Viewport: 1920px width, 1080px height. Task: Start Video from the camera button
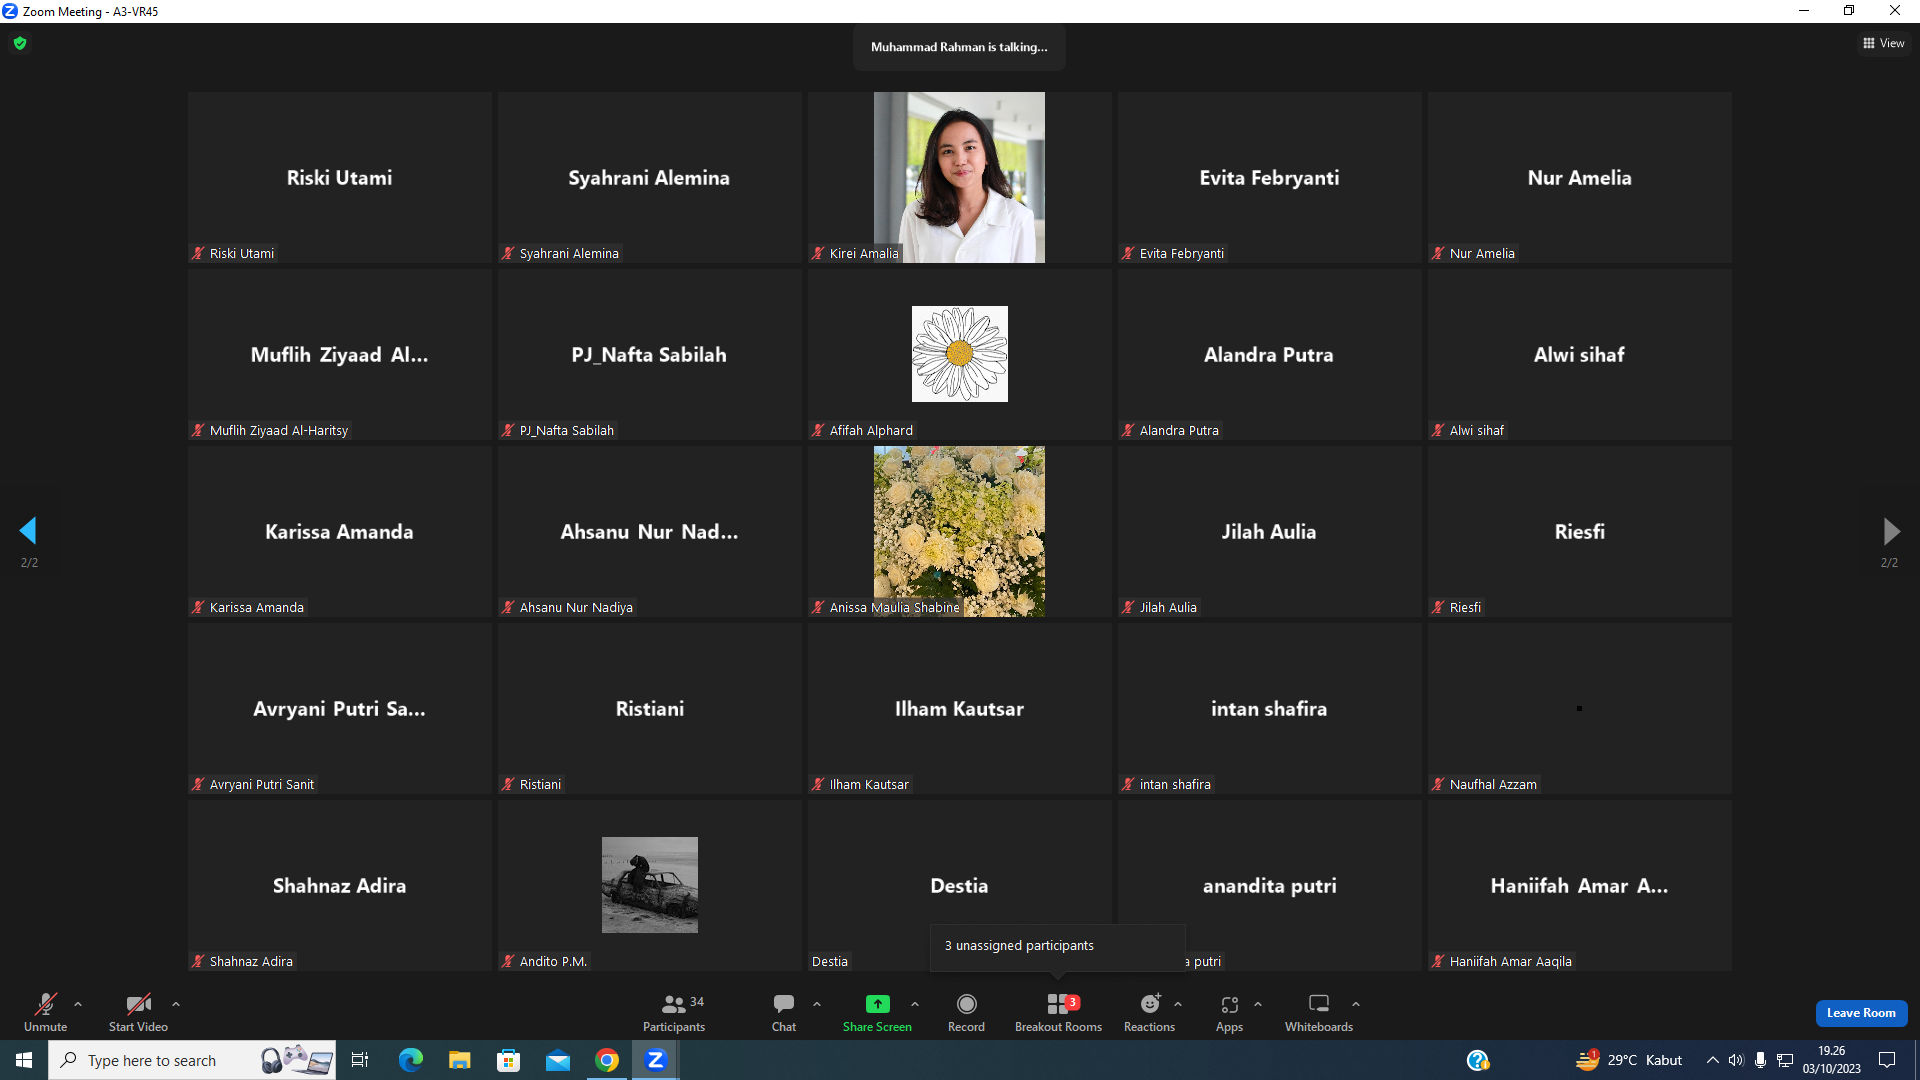pos(138,1012)
